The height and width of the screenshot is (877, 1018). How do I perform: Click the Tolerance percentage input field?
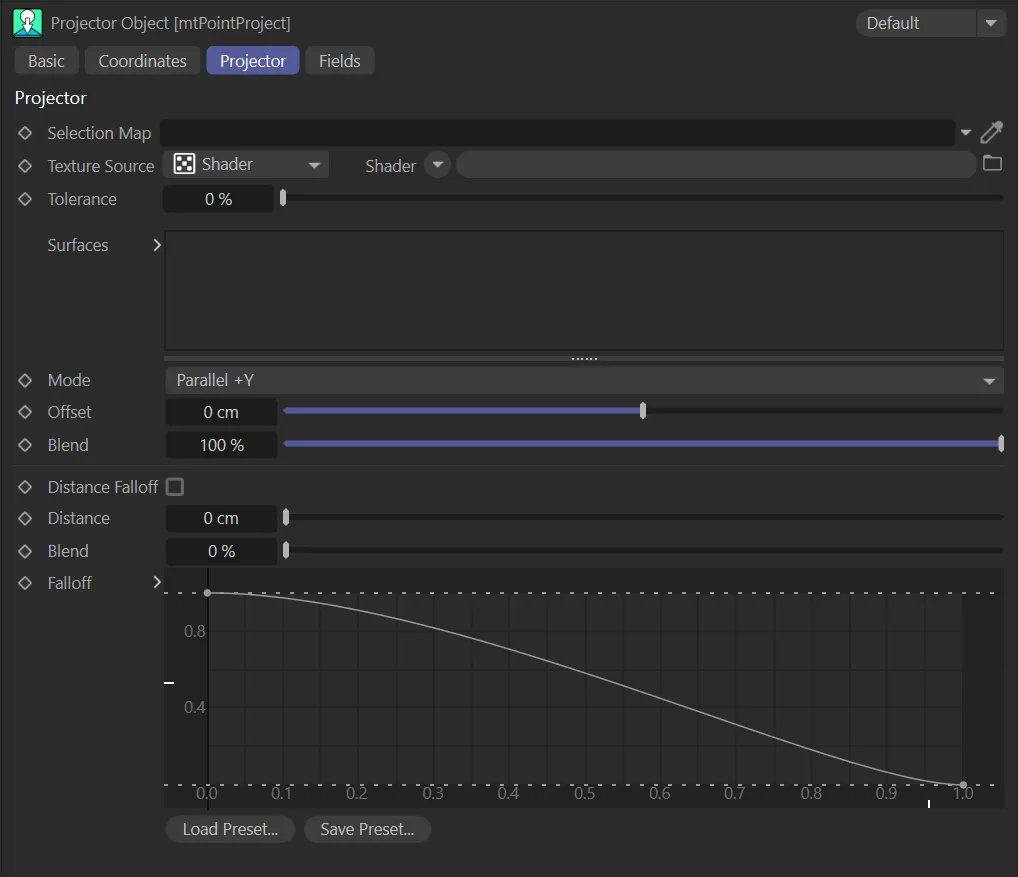[x=218, y=199]
